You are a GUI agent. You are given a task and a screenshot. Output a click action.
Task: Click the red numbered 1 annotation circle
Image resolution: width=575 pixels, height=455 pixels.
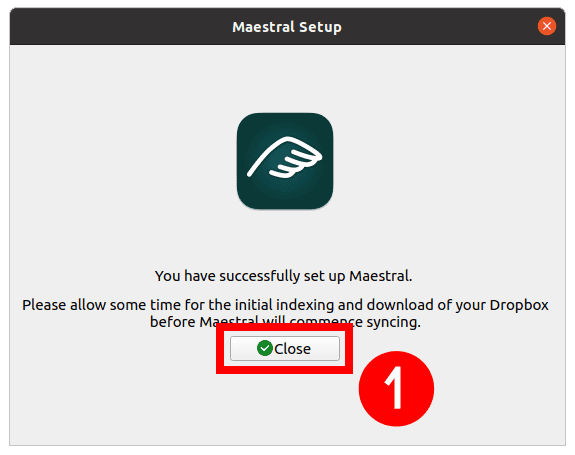click(396, 389)
